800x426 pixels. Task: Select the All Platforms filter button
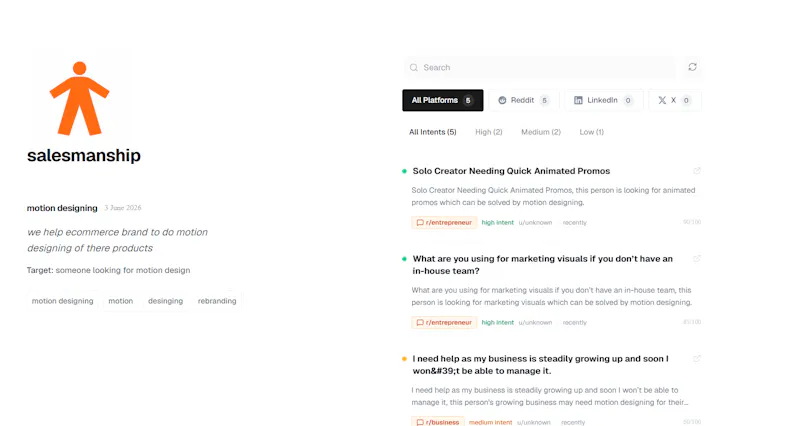coord(442,101)
